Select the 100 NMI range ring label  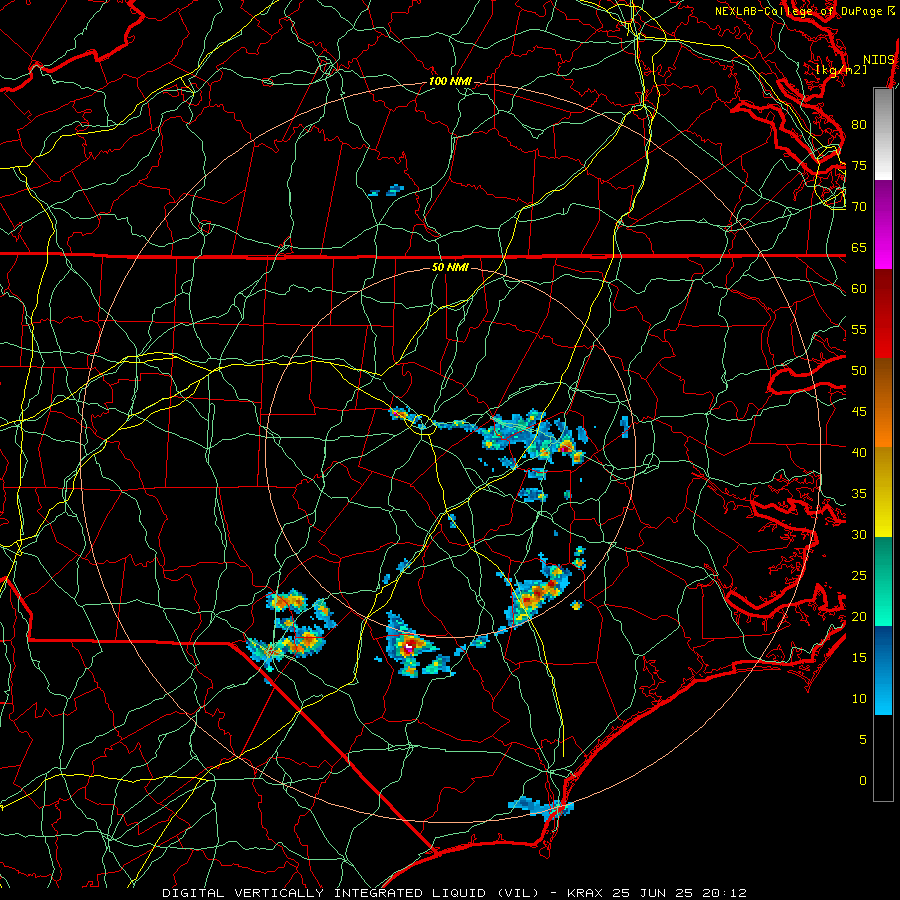coord(450,82)
